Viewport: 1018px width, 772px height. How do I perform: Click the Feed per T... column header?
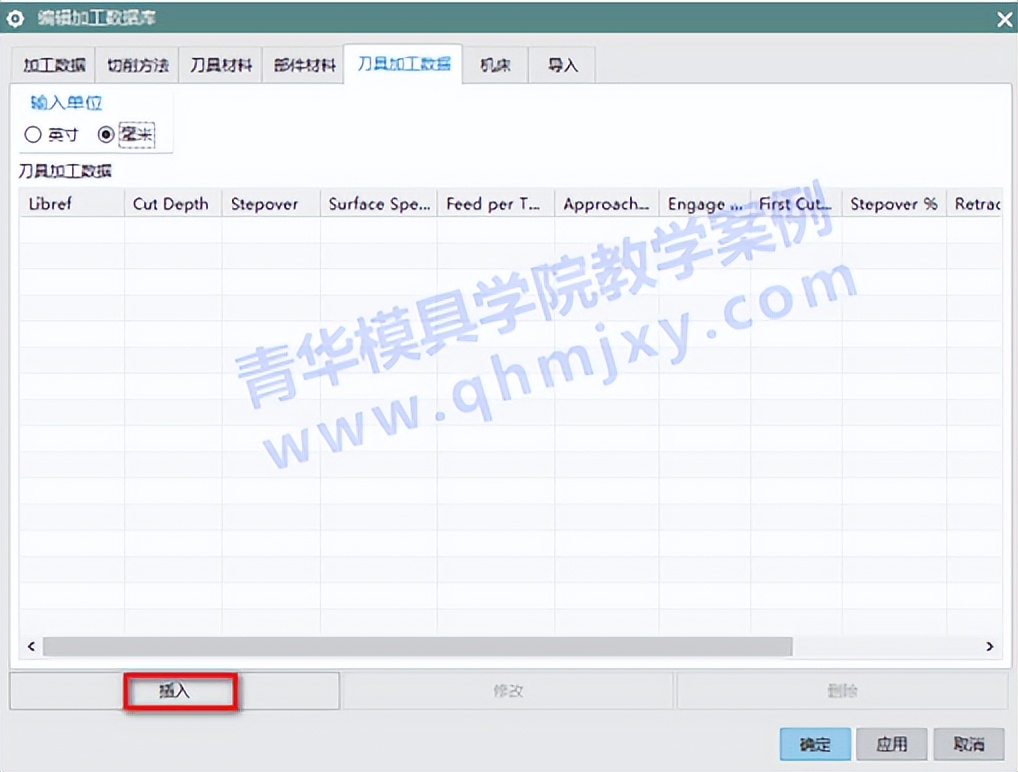click(x=496, y=204)
